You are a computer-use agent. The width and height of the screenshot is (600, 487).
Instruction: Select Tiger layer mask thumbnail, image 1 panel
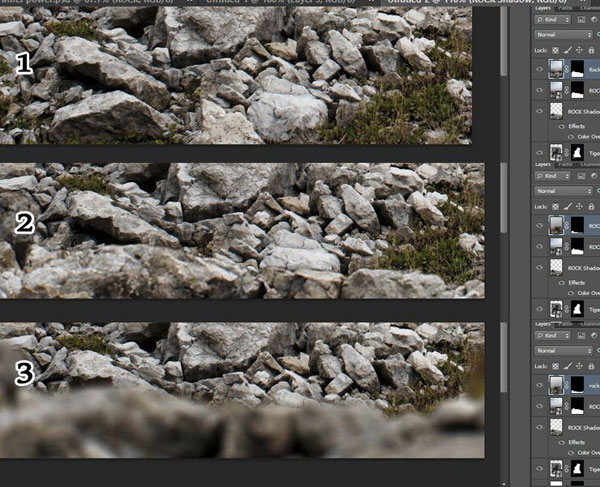(x=577, y=153)
